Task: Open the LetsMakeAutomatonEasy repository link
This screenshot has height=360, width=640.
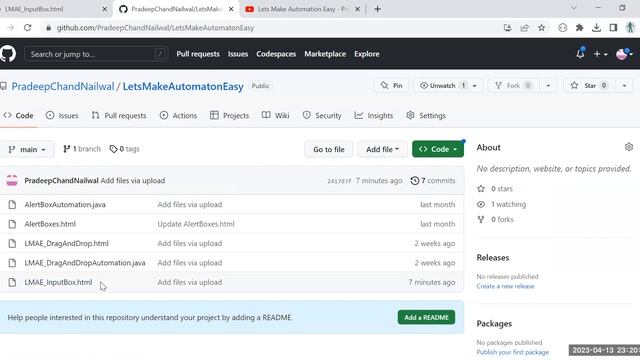Action: click(x=183, y=87)
